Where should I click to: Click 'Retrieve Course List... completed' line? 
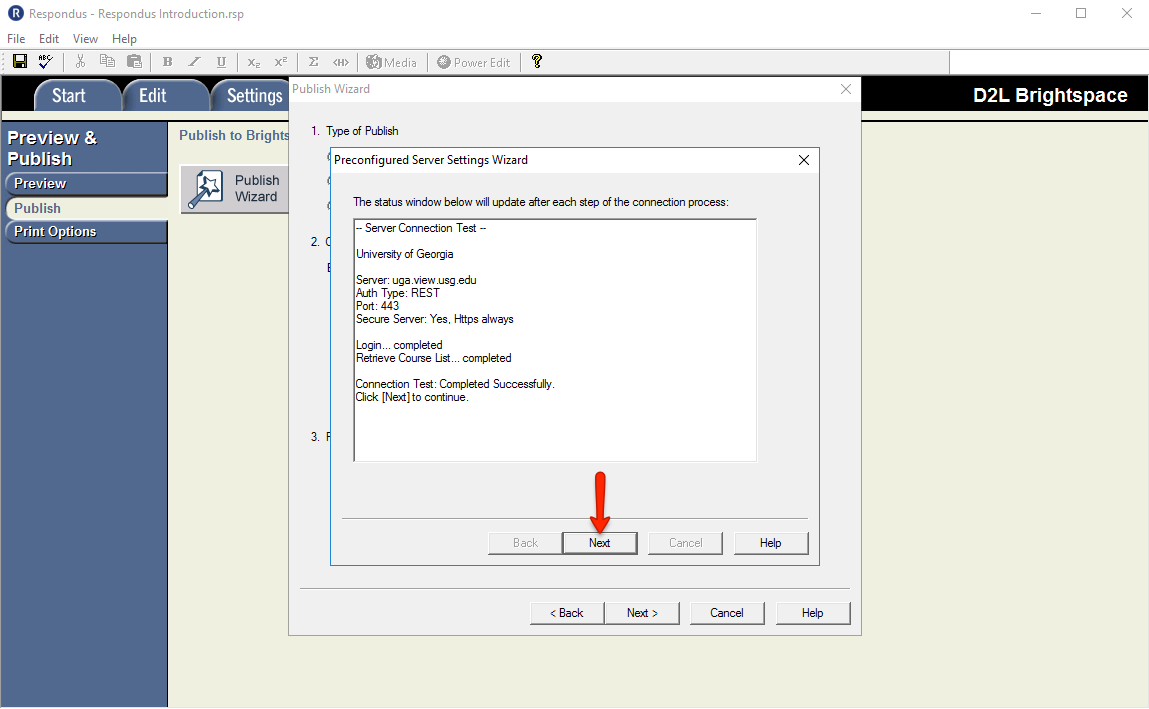tap(434, 358)
